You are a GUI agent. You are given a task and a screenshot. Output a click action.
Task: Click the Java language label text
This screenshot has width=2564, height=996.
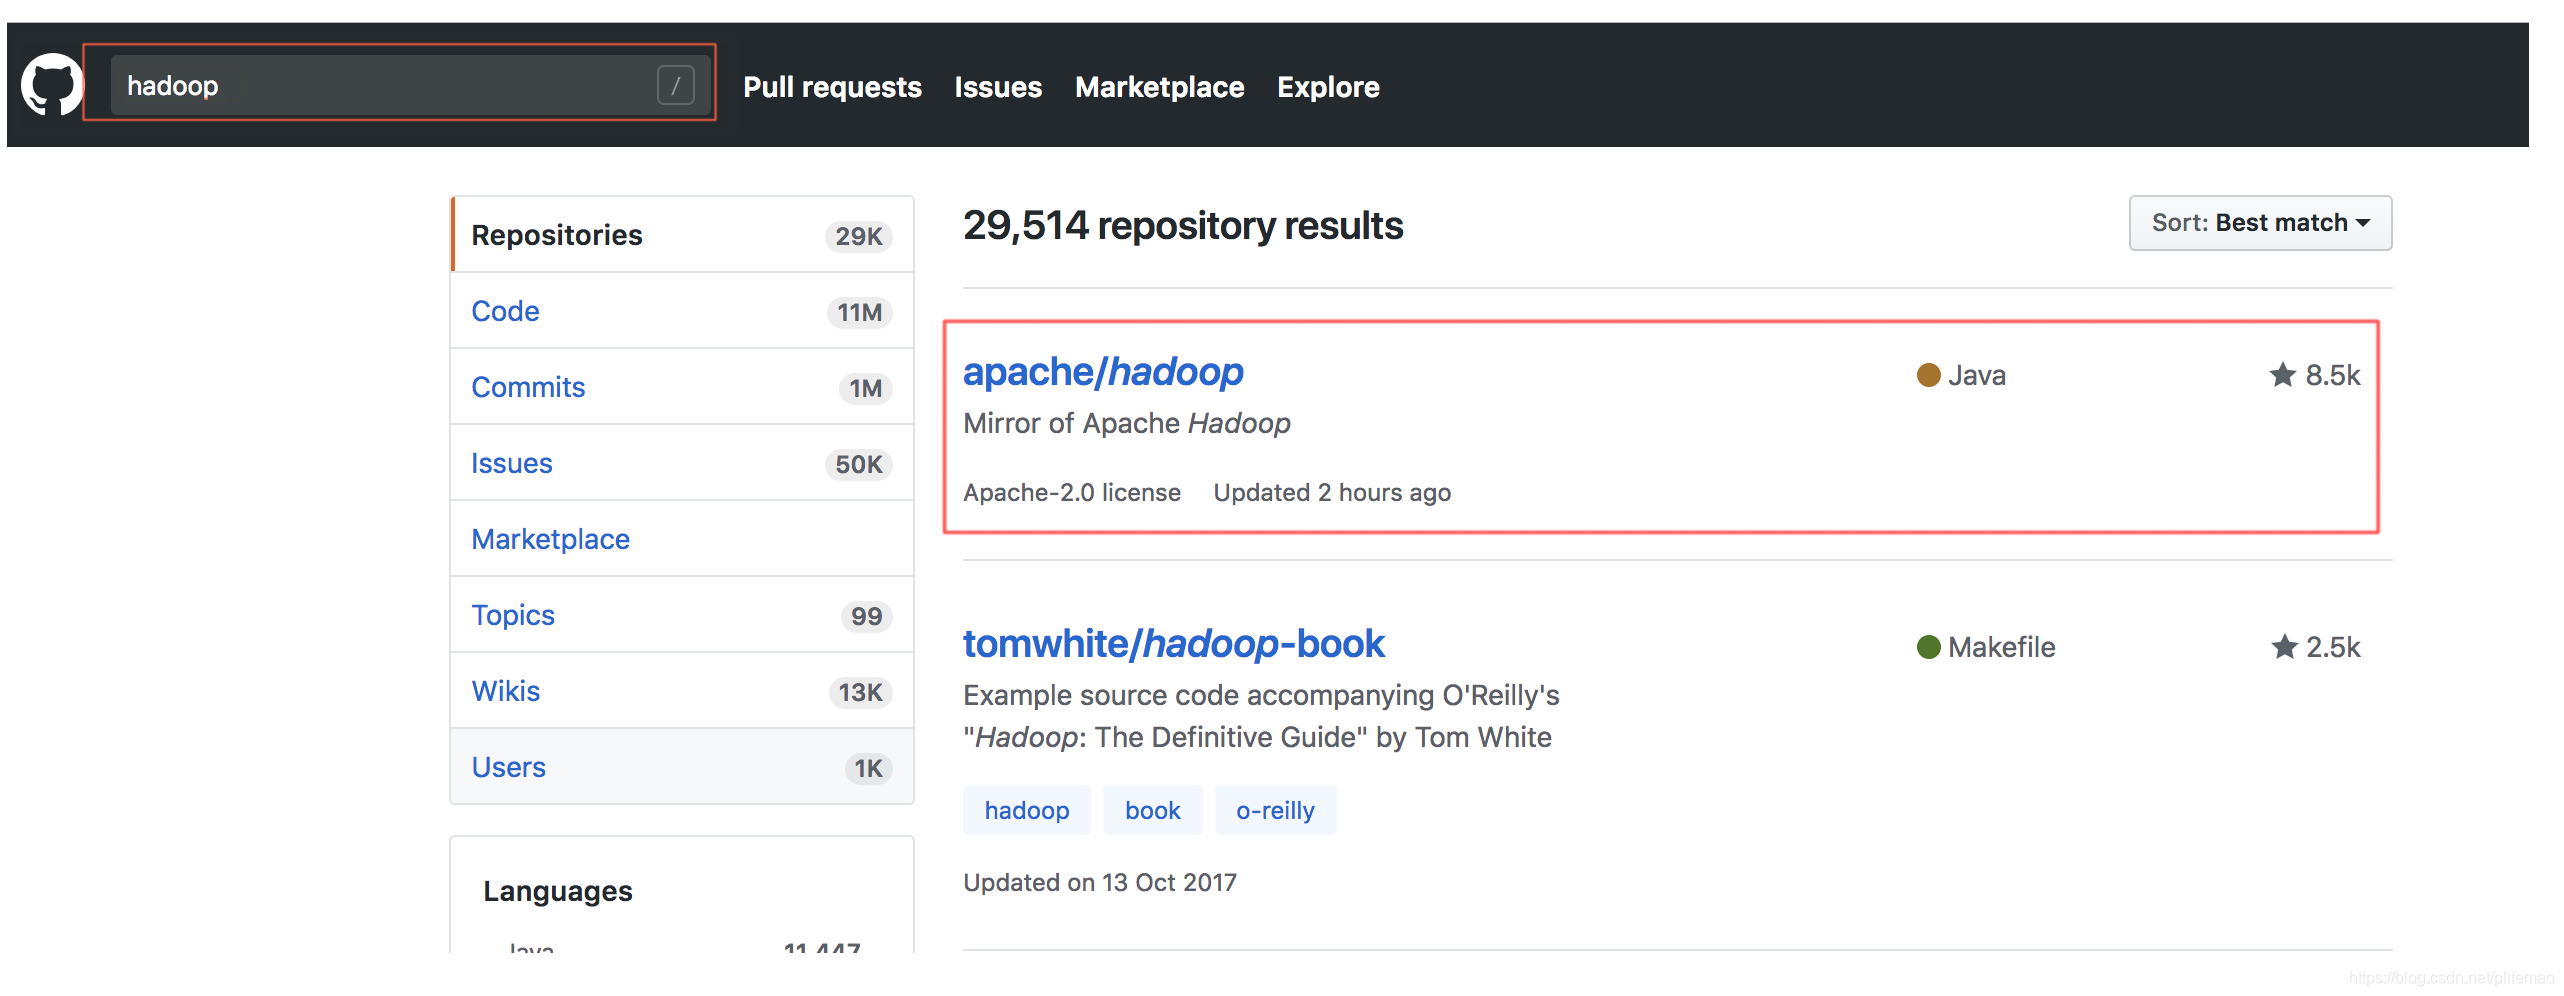1977,375
